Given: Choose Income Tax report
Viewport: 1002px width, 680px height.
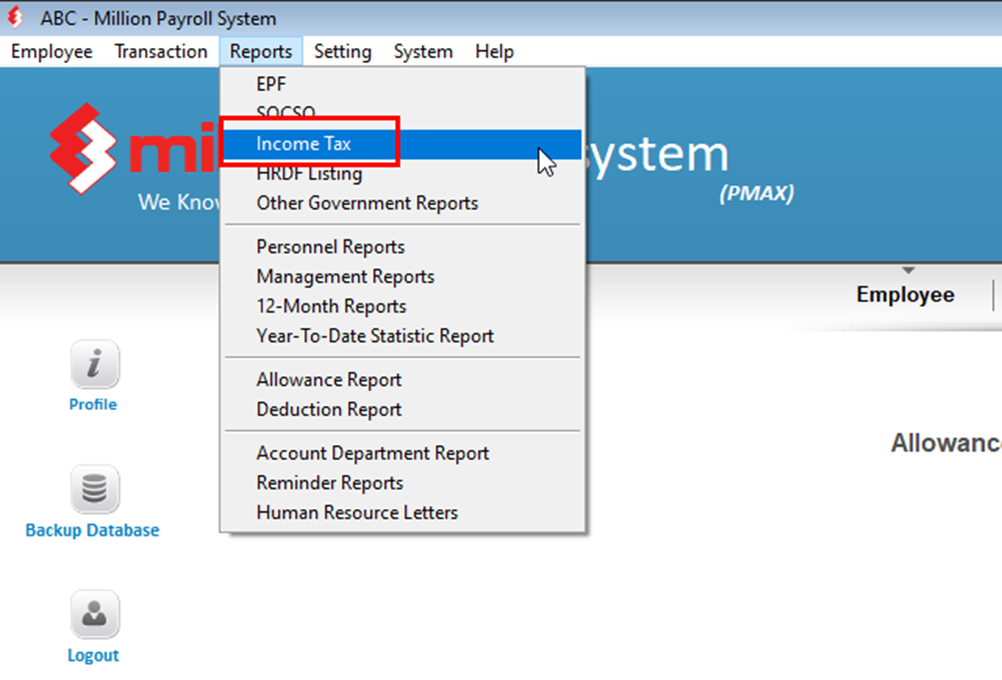Looking at the screenshot, I should pos(403,144).
